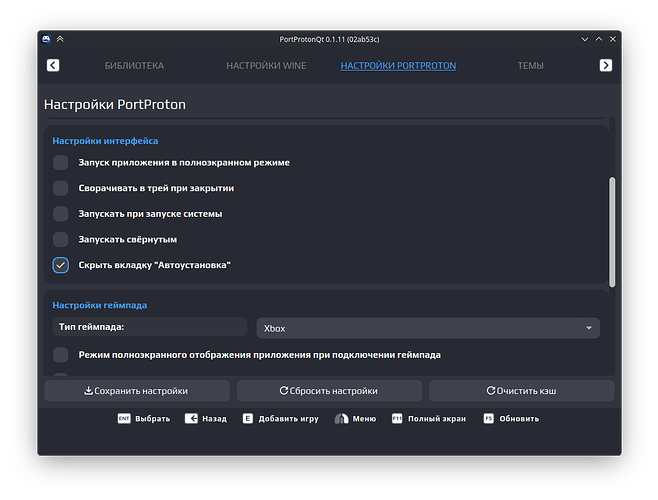The image size is (658, 500).
Task: Click the right tab navigation arrow
Action: [606, 65]
